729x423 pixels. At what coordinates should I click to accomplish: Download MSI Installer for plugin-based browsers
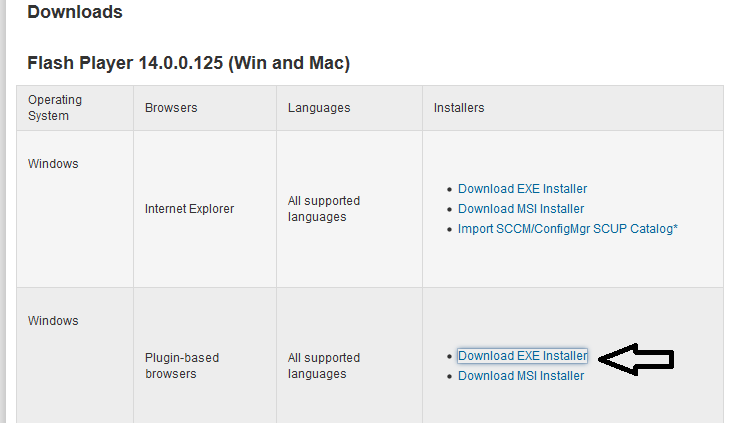[521, 376]
